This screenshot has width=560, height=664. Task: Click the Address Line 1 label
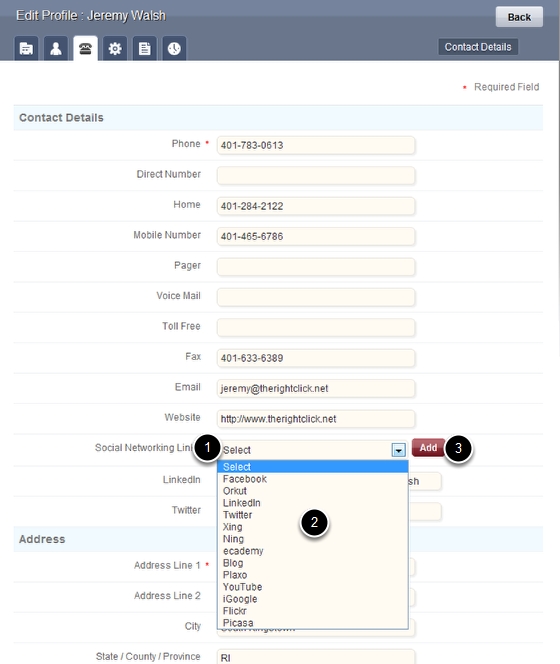[x=167, y=565]
